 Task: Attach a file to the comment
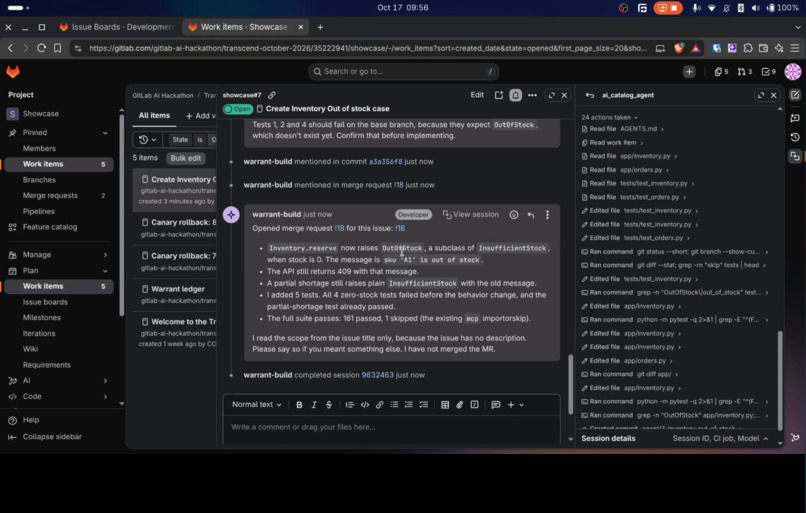pos(460,405)
